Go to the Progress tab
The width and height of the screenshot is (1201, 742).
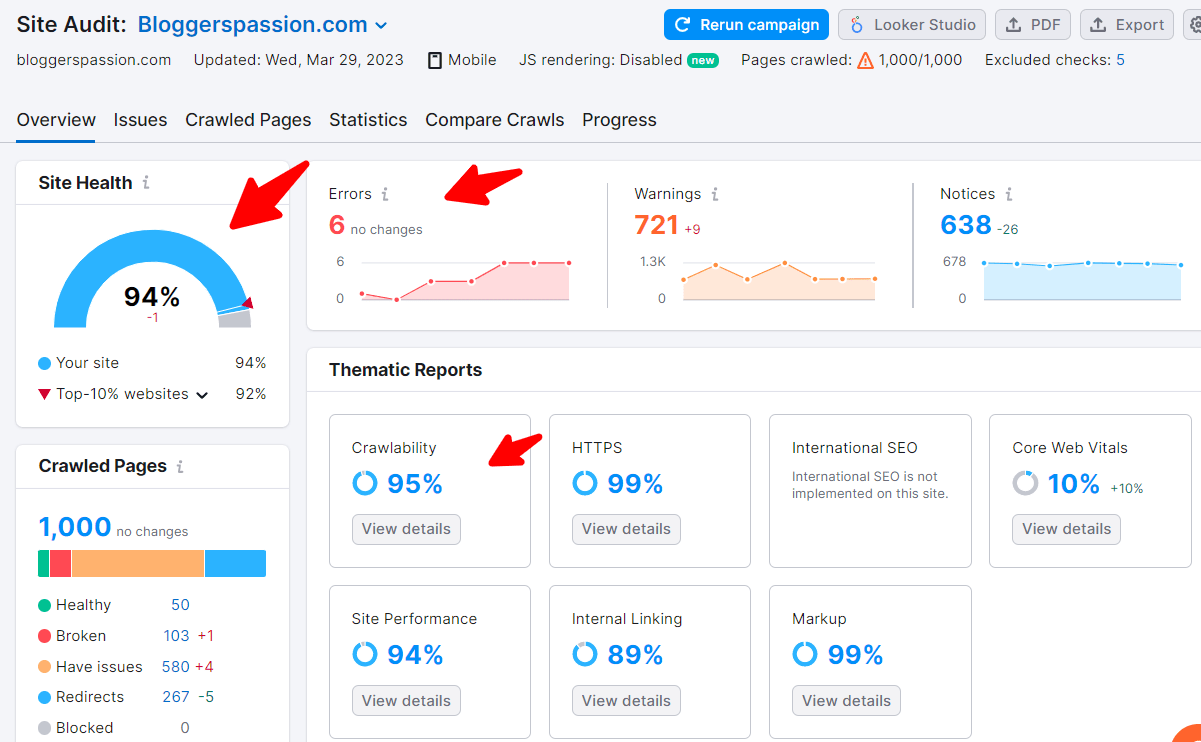pyautogui.click(x=619, y=120)
